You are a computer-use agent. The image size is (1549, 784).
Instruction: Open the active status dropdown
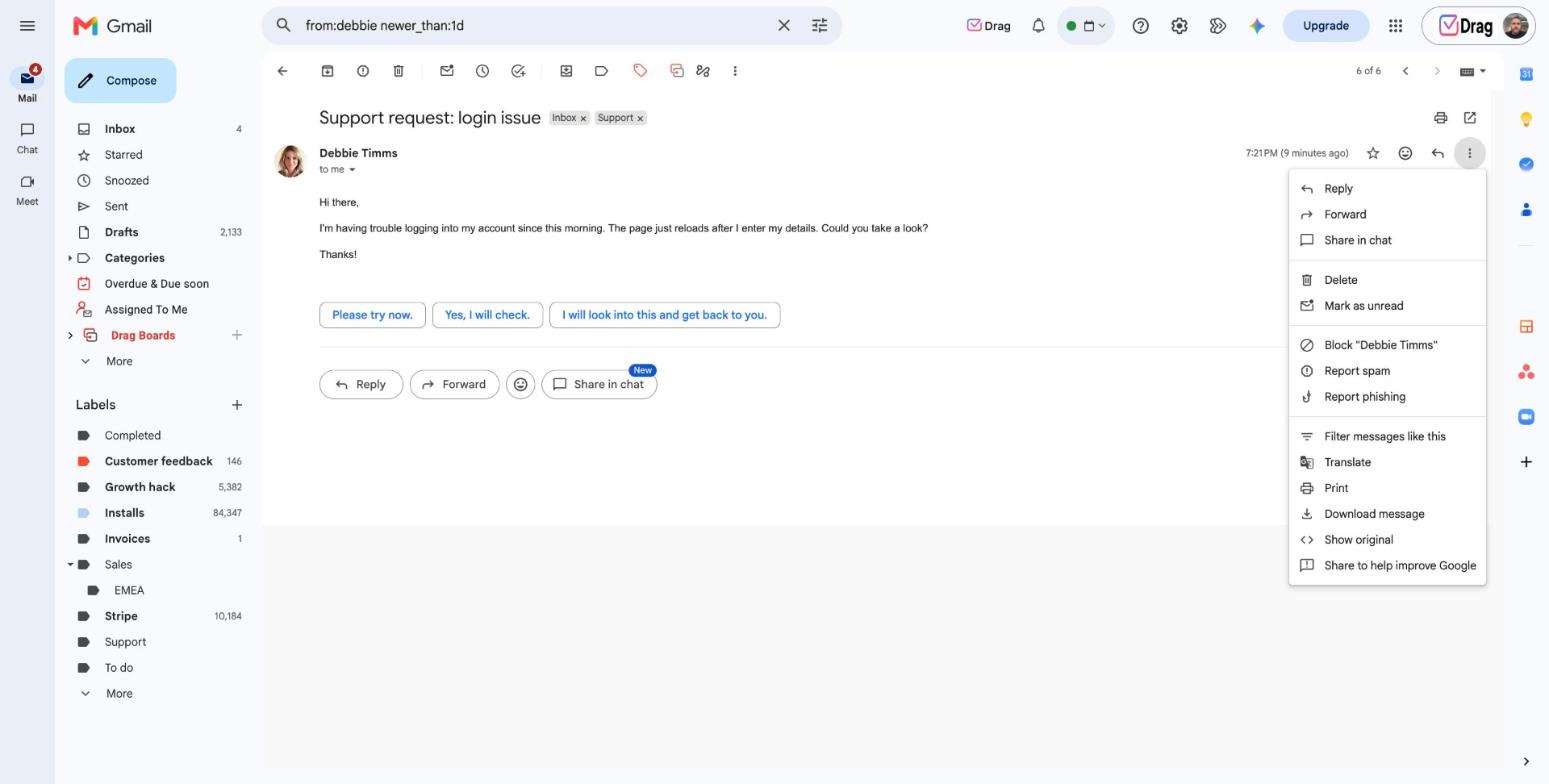pos(1086,26)
